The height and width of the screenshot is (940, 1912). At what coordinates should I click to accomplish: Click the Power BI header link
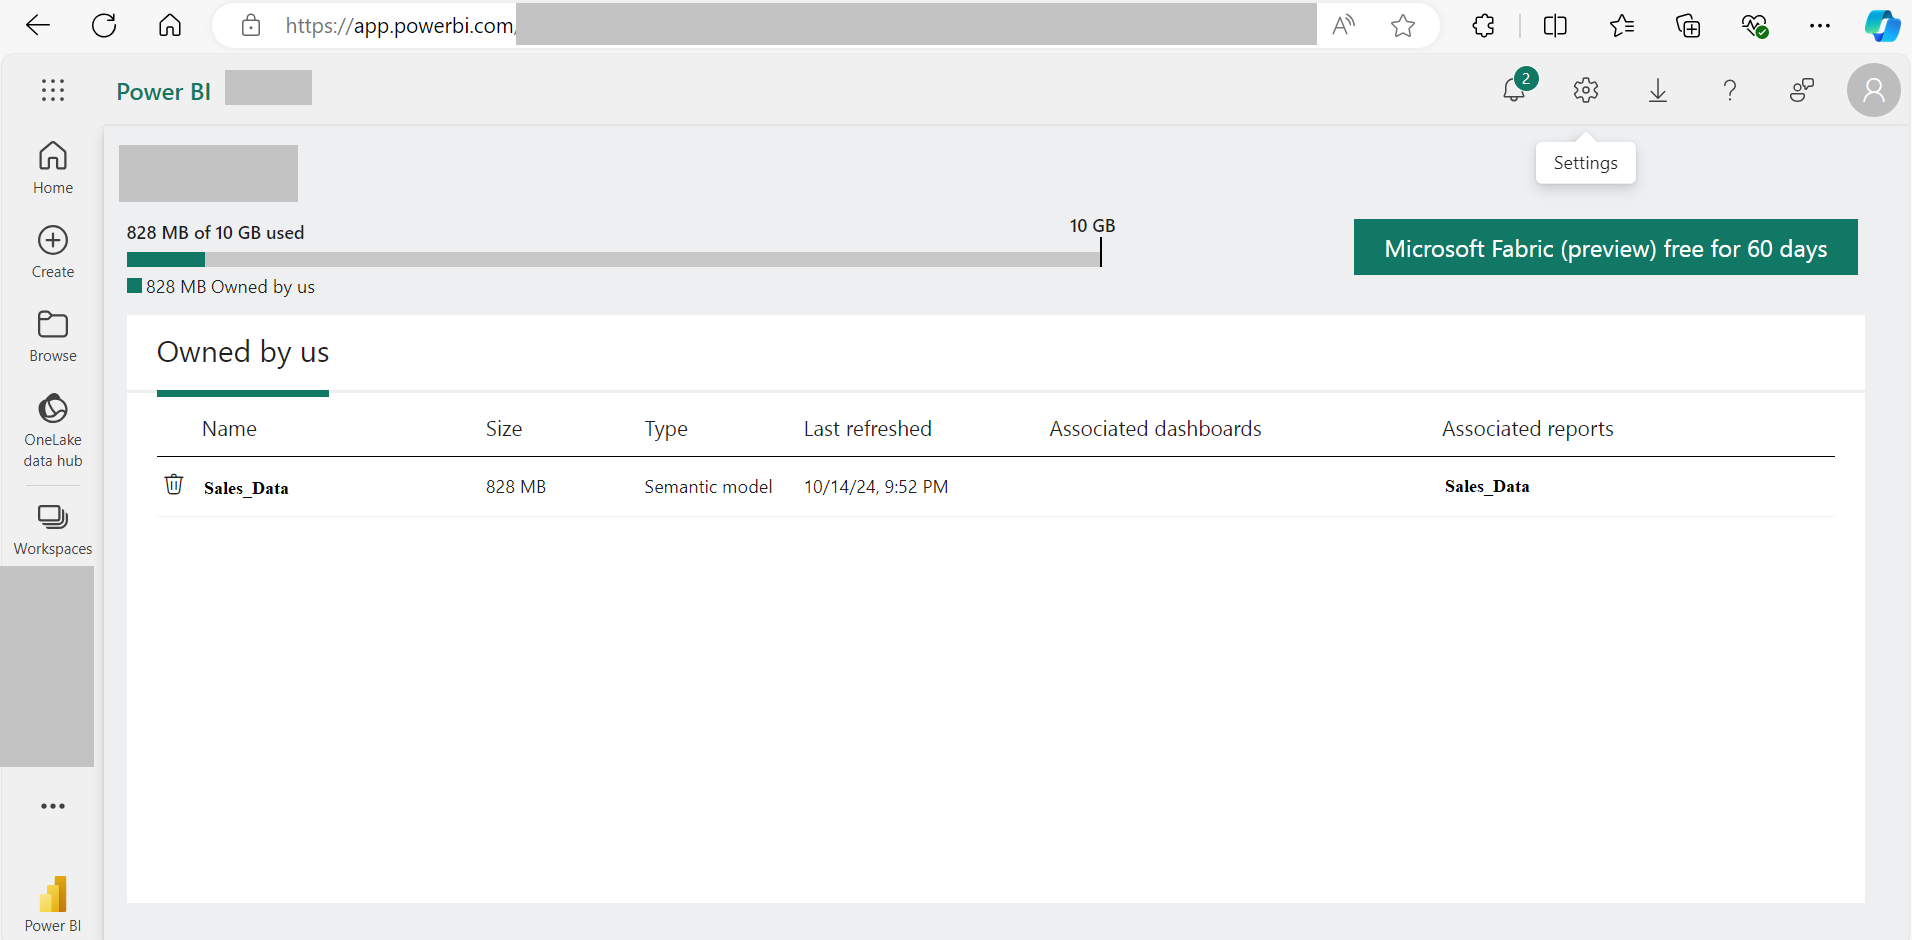(163, 92)
